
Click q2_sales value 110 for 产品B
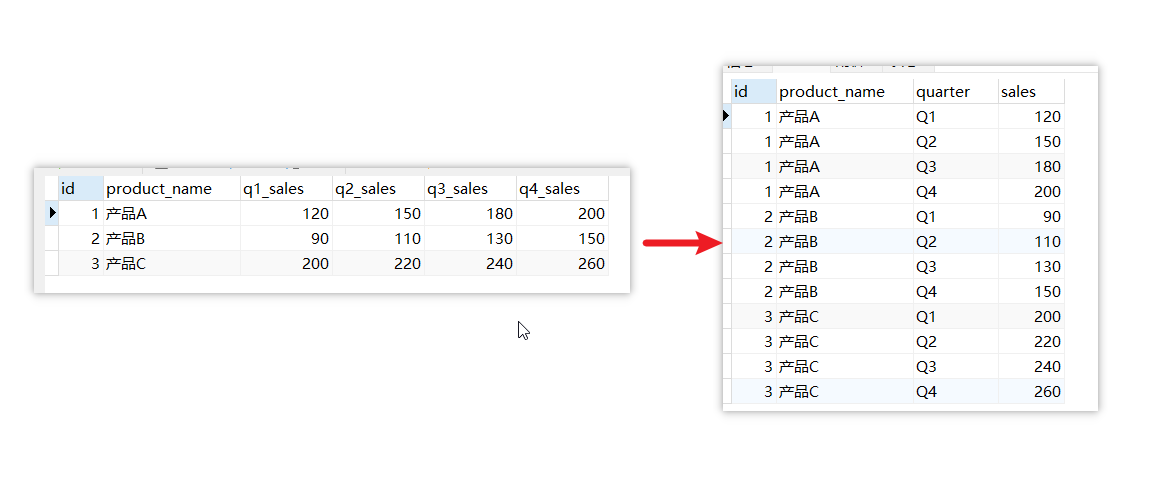[x=378, y=238]
